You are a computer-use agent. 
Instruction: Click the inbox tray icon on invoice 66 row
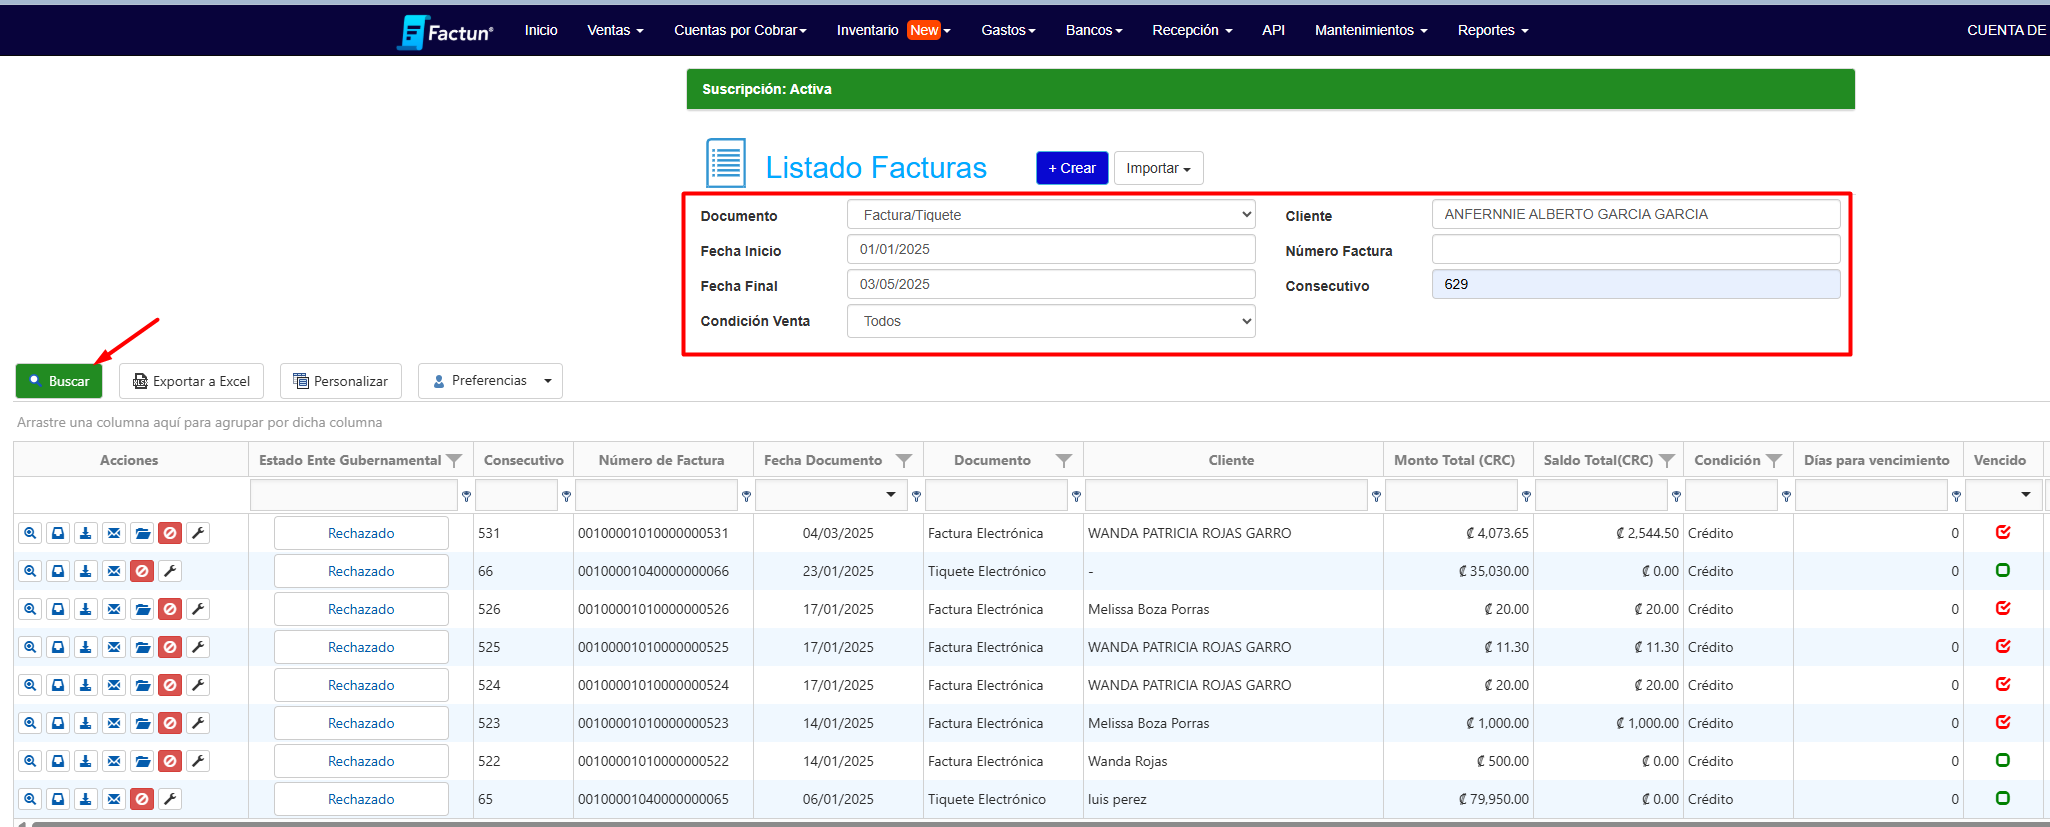click(58, 571)
